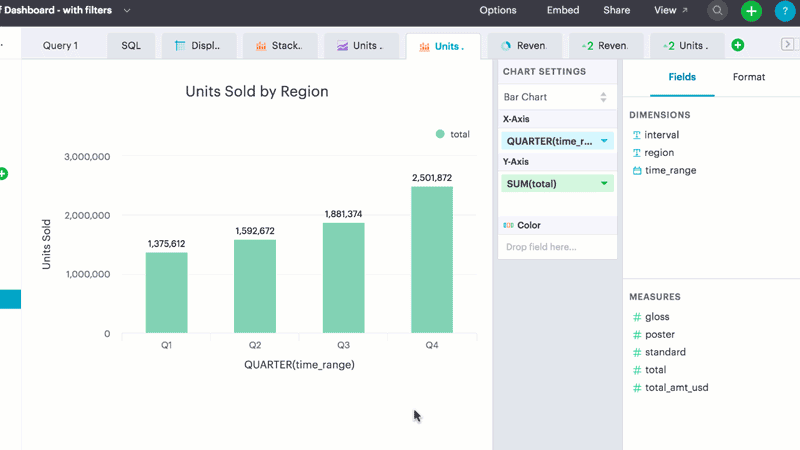Click the interval dimension text-type icon

click(636, 135)
